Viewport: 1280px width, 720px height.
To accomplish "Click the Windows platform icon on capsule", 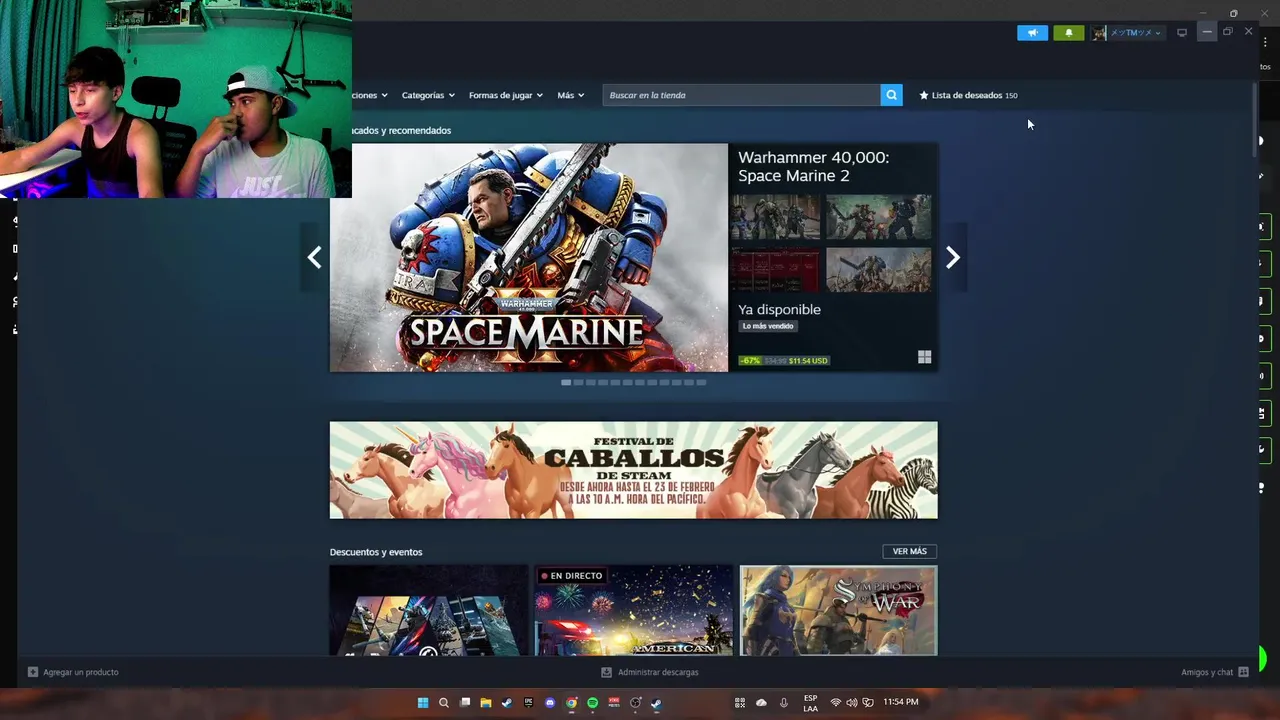I will click(925, 357).
